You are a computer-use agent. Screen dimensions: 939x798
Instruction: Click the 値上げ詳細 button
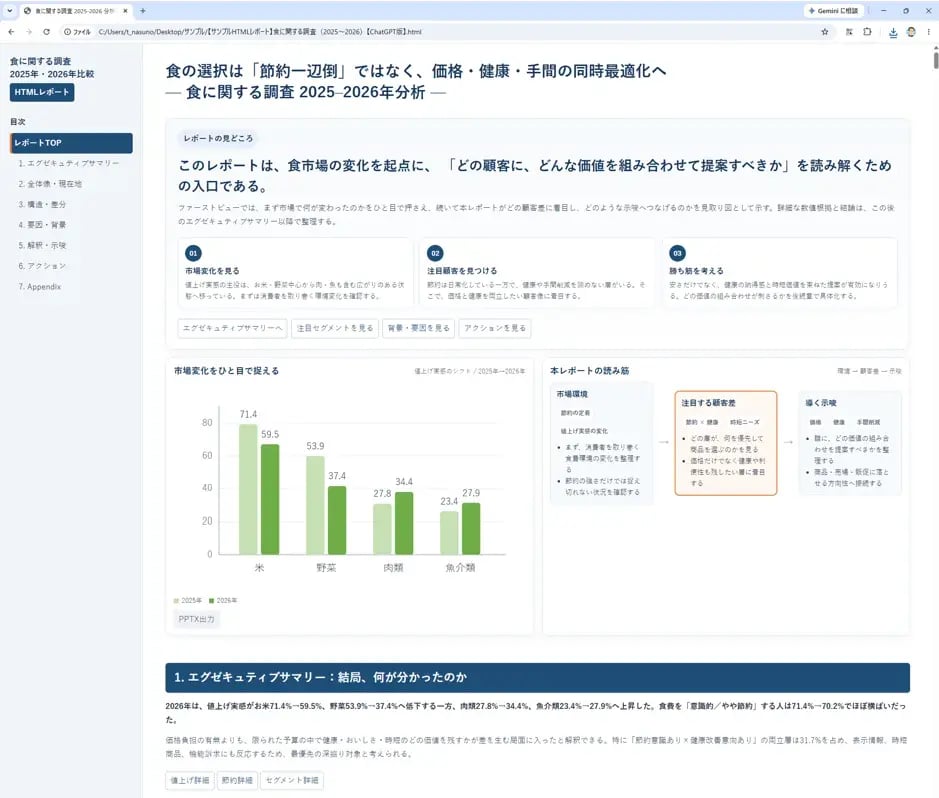tap(190, 780)
